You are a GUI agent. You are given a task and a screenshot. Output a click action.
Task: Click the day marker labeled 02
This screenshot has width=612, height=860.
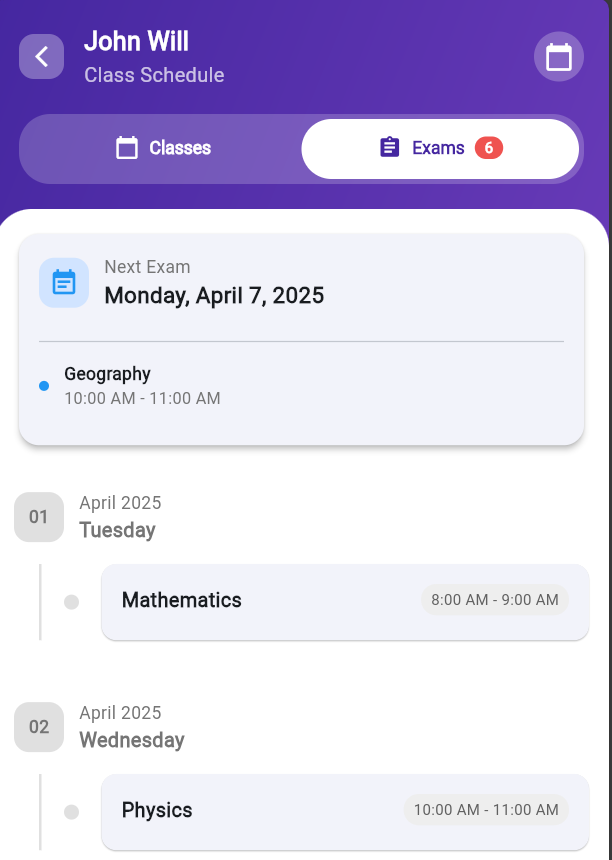tap(38, 727)
